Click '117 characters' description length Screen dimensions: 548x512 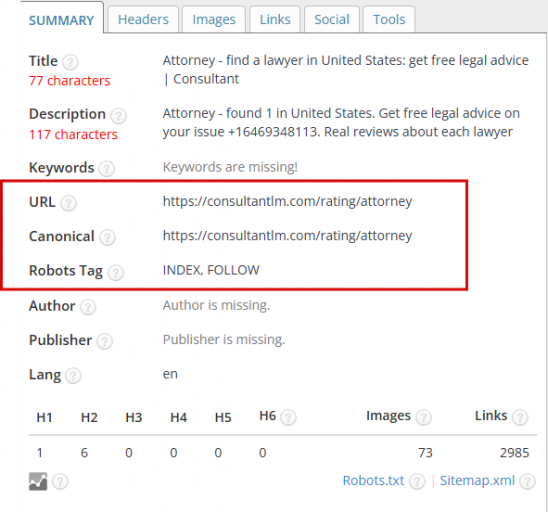[x=73, y=135]
